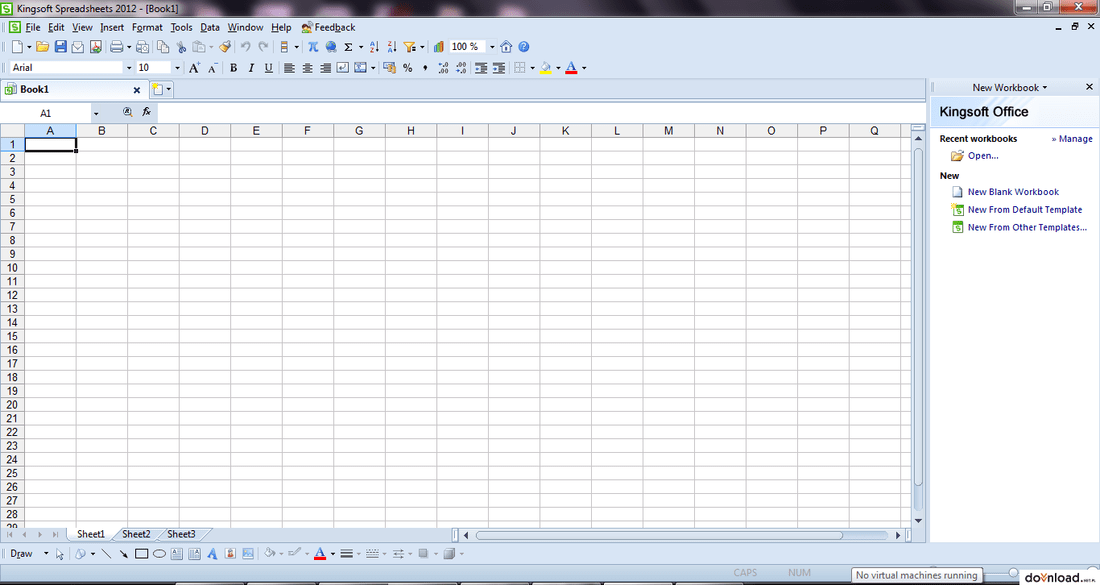Image resolution: width=1100 pixels, height=585 pixels.
Task: Toggle right text alignment
Action: (x=325, y=68)
